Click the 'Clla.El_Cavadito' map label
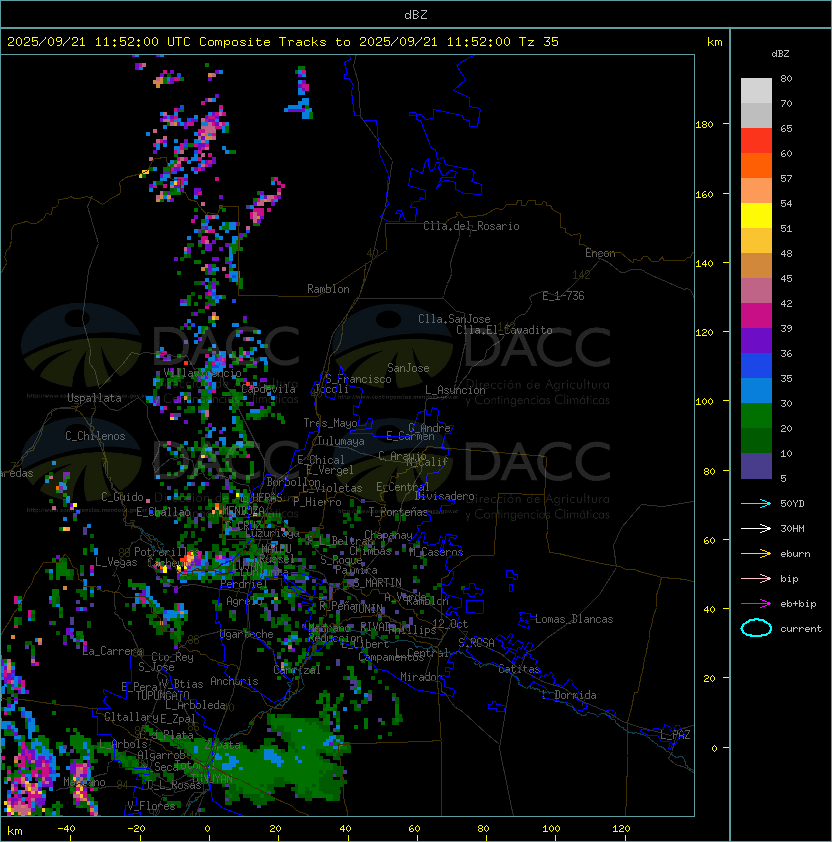Screen dimensions: 832x842 pos(504,330)
